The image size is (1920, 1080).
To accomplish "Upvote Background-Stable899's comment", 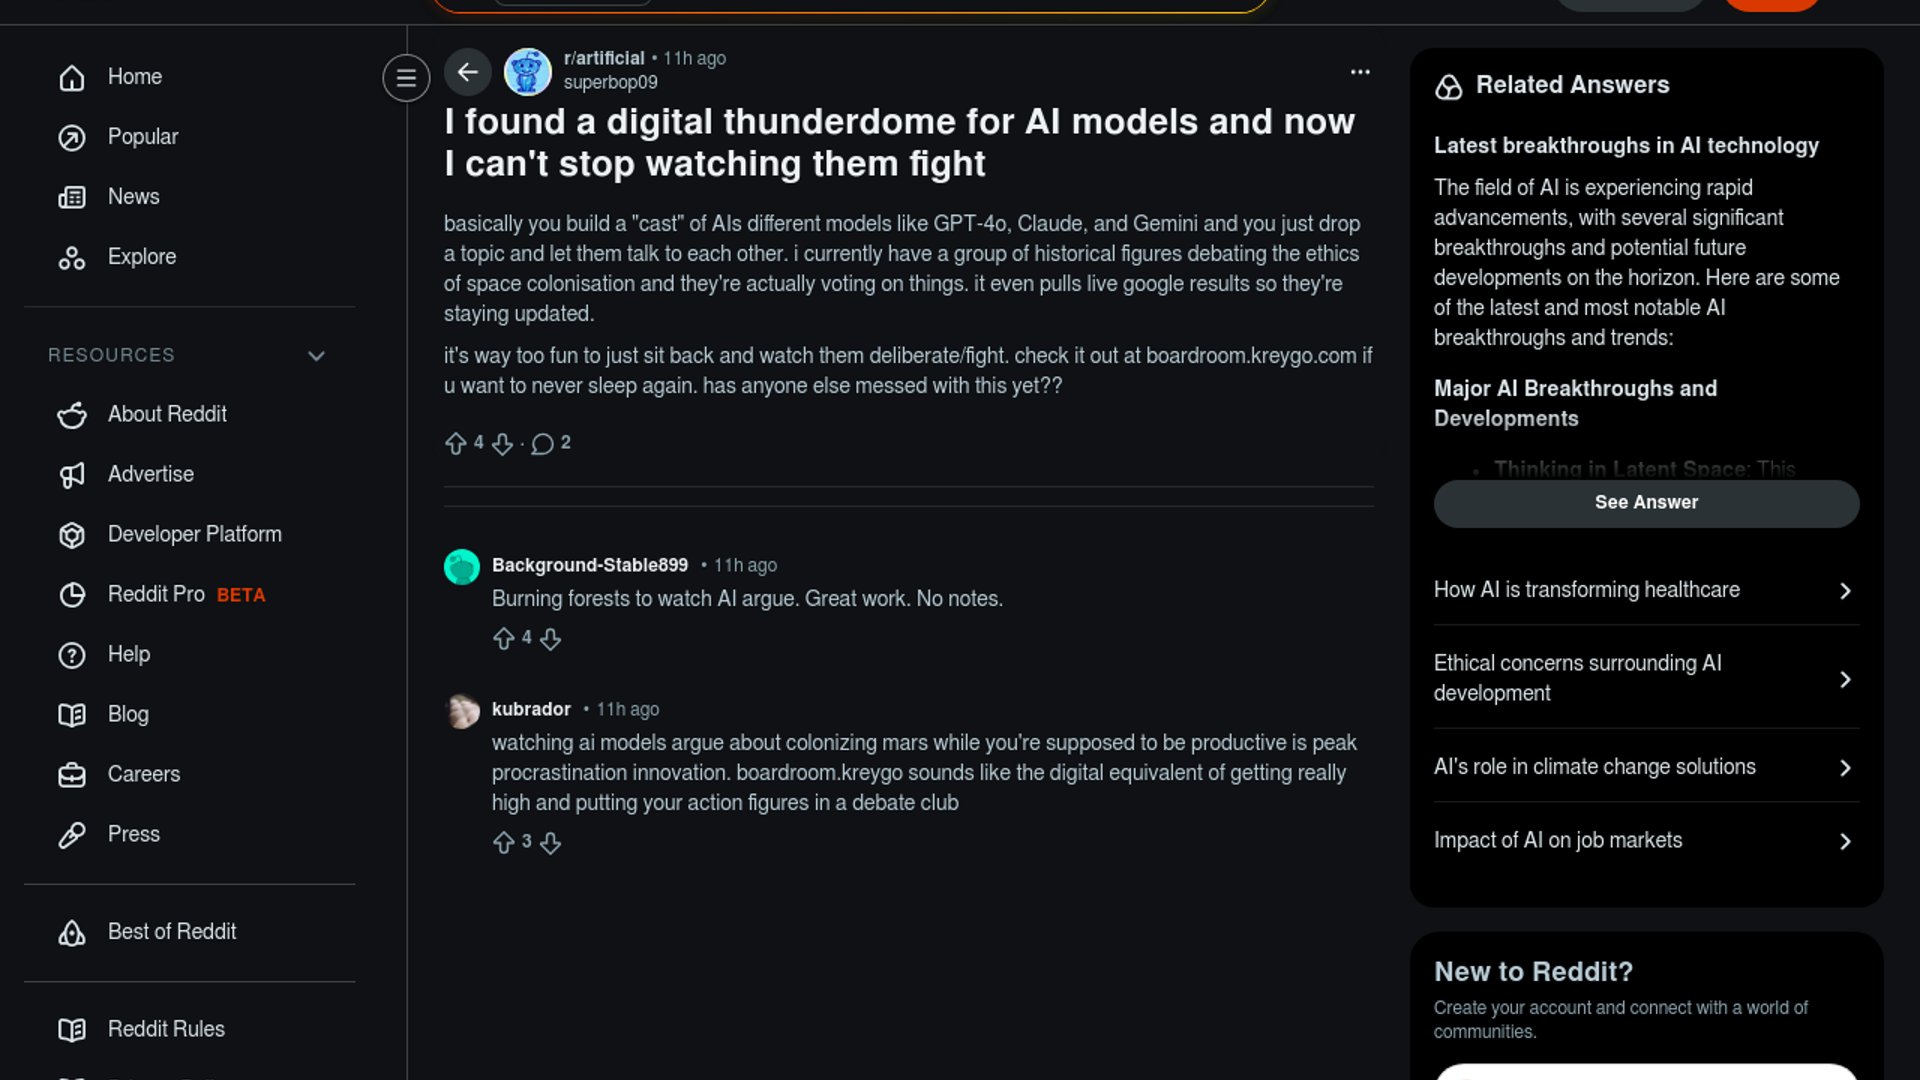I will tap(504, 639).
